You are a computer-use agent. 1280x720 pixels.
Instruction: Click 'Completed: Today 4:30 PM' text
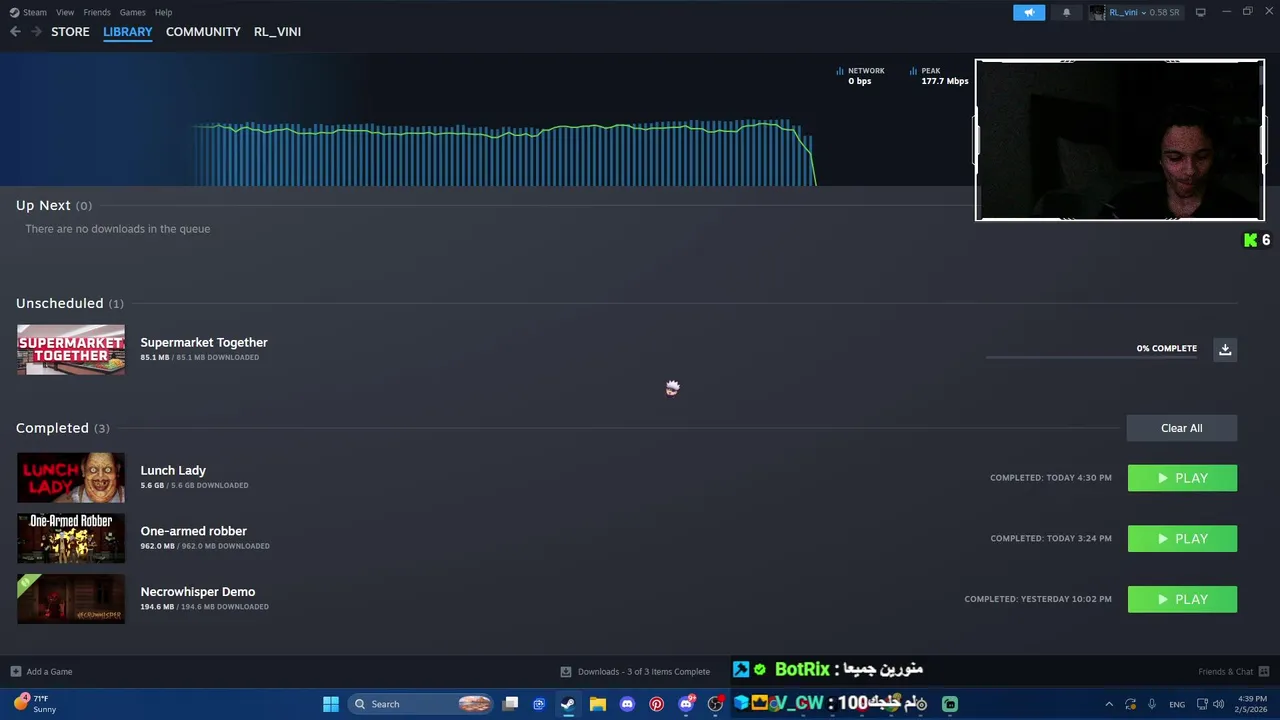point(1051,478)
